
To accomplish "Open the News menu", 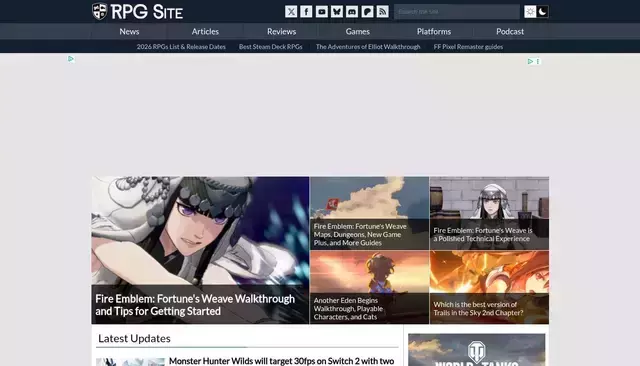I will tap(129, 31).
